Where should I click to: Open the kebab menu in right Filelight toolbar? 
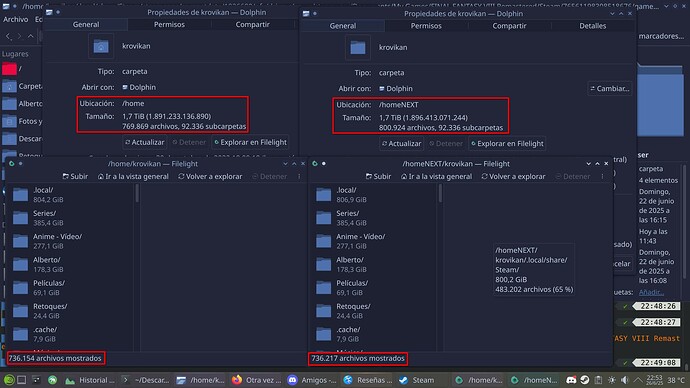pyautogui.click(x=602, y=176)
